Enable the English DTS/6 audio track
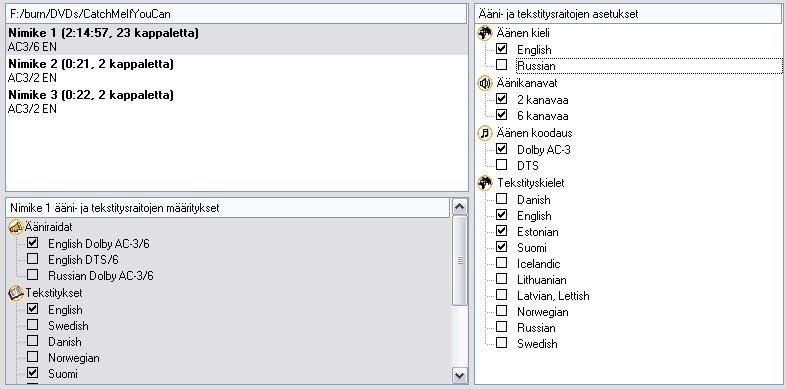This screenshot has height=389, width=786. pos(32,259)
